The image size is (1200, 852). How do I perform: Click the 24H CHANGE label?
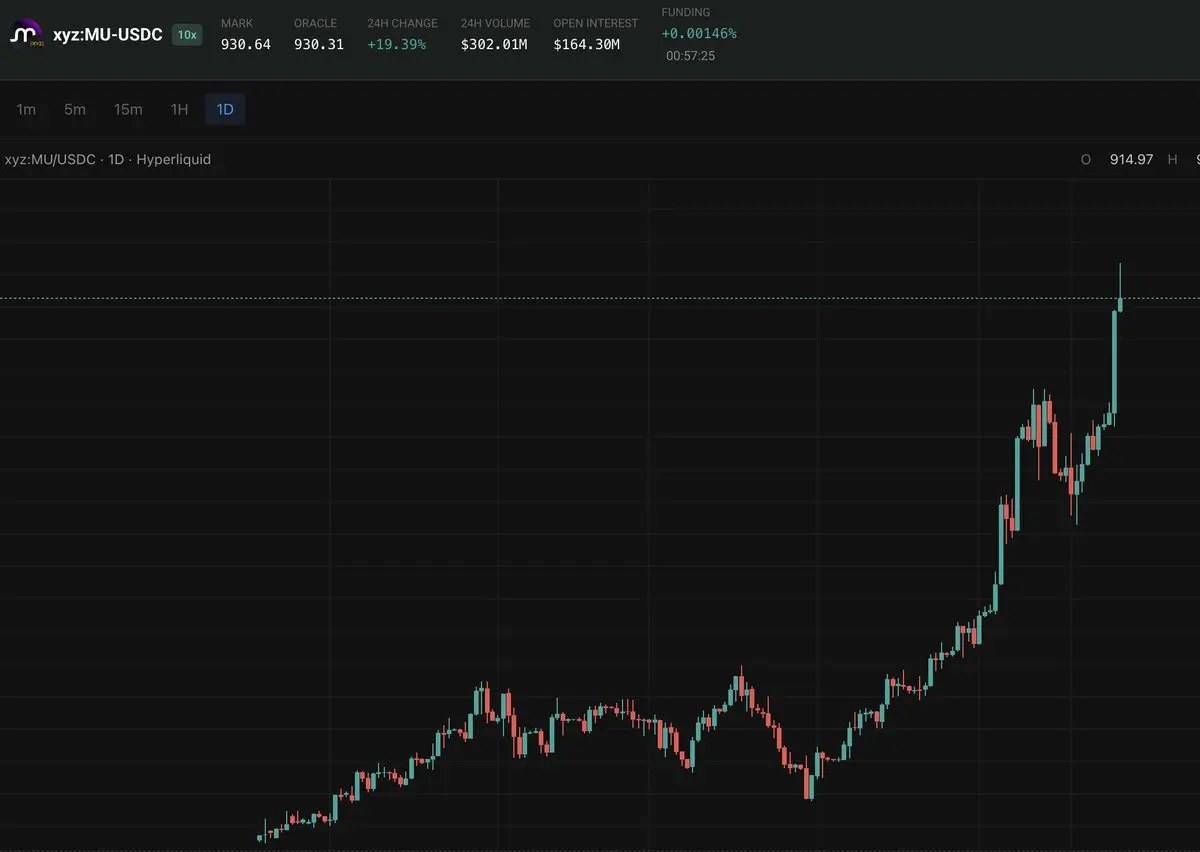tap(402, 23)
